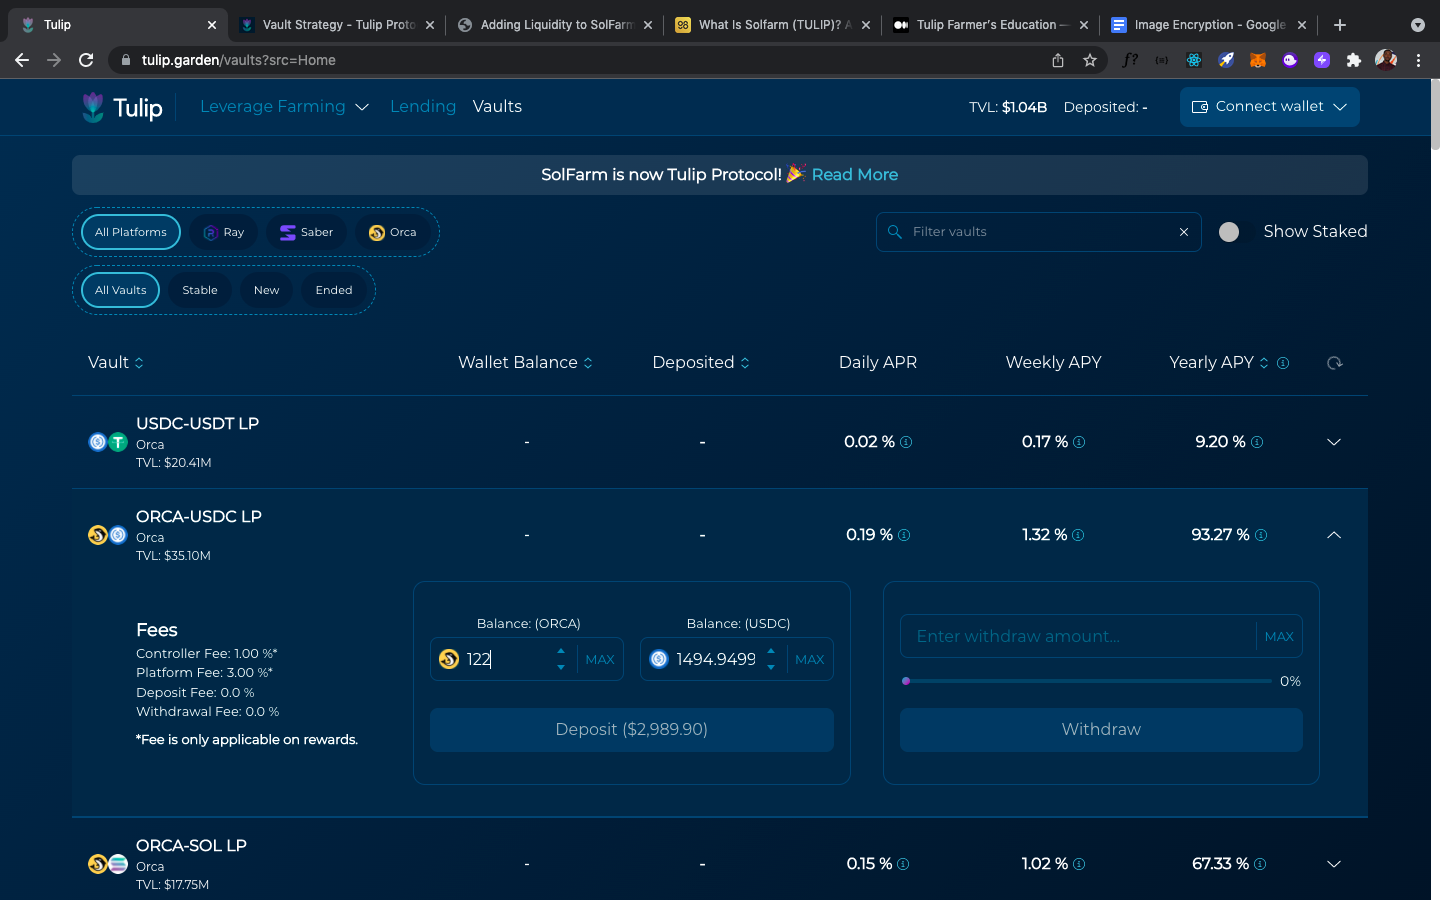The width and height of the screenshot is (1440, 900).
Task: Click the withdraw percentage slider handle
Action: coord(906,681)
